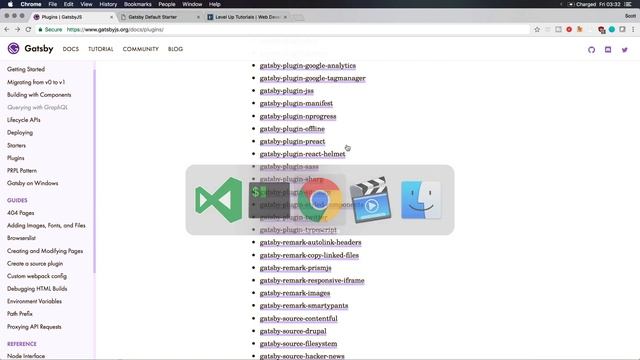Open DOCS in Gatsby navigation
This screenshot has height=360, width=640.
click(x=71, y=49)
